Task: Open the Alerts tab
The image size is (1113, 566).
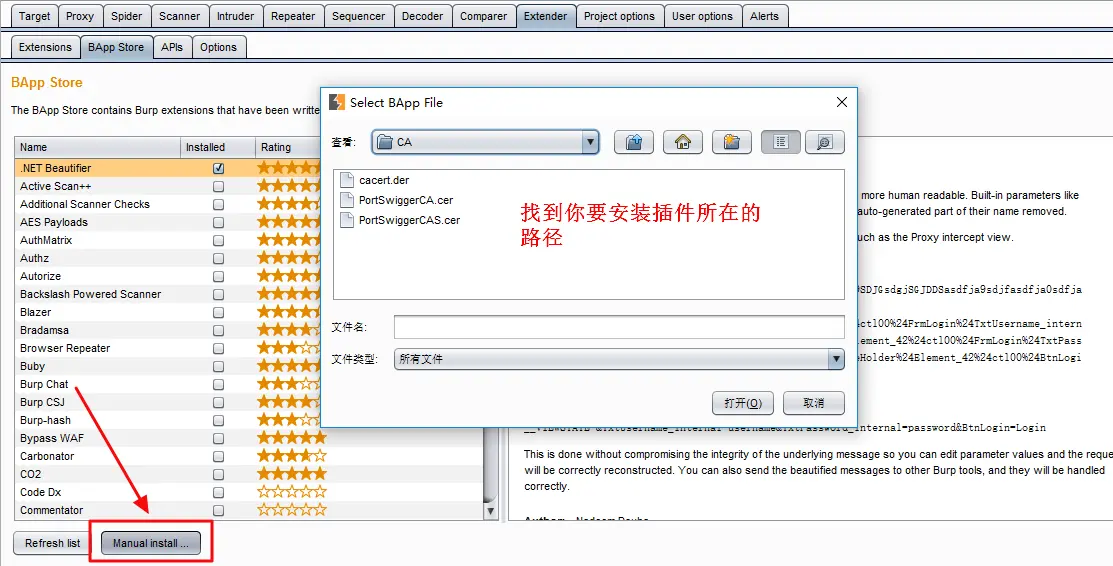Action: coord(764,16)
